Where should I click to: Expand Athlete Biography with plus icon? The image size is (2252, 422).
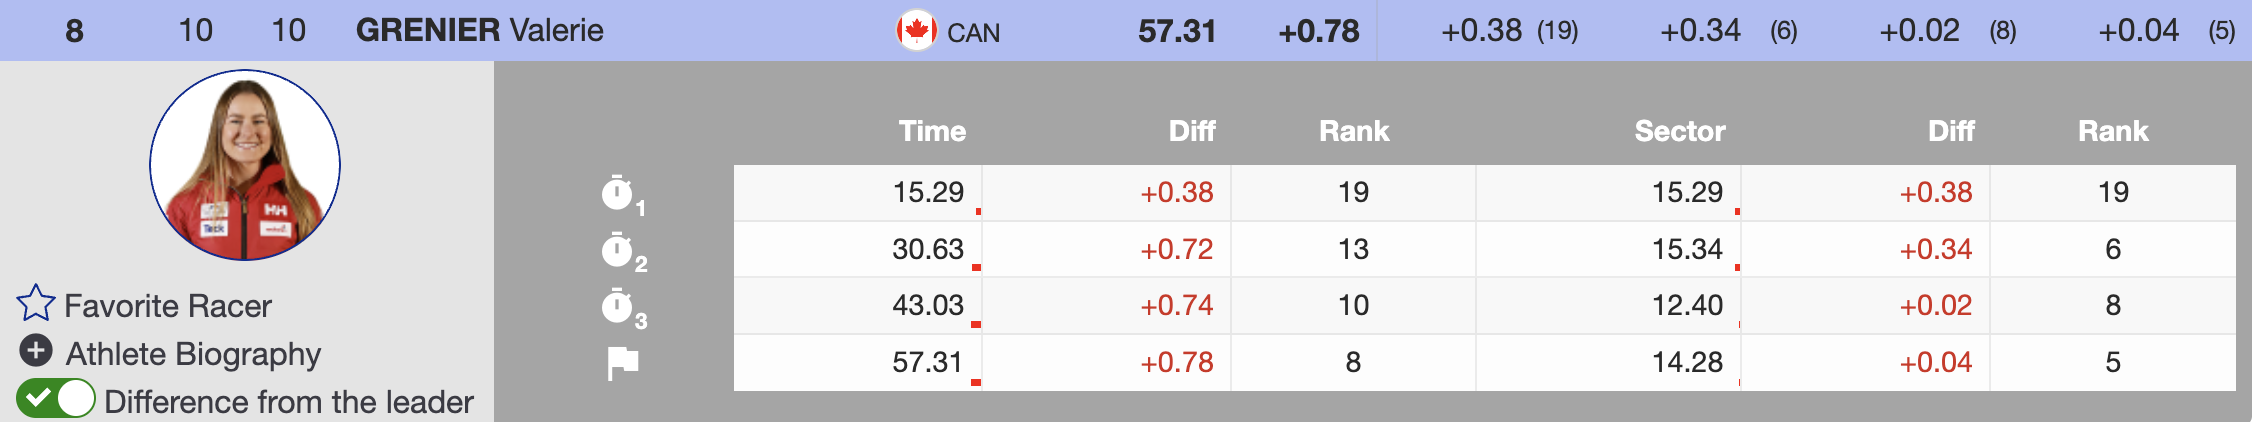click(x=36, y=351)
